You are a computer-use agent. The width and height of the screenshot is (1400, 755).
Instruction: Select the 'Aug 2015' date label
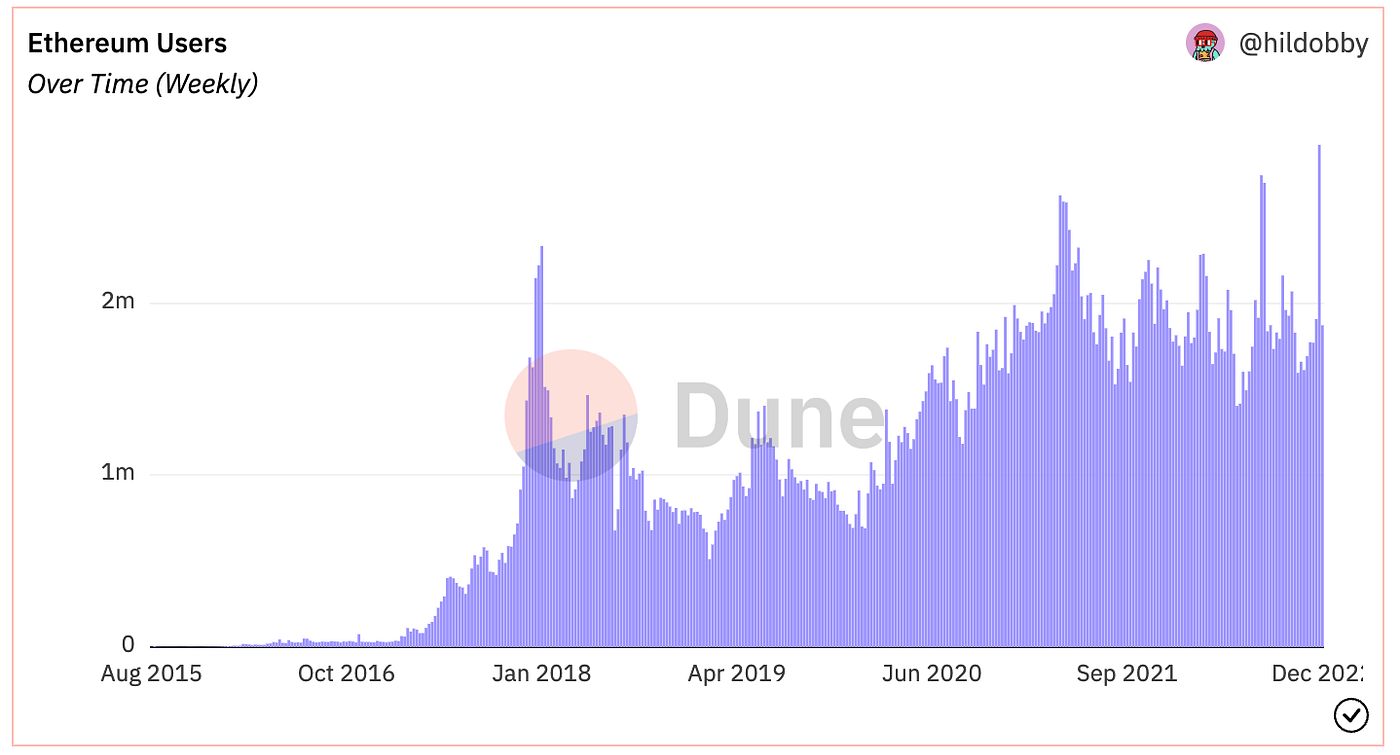152,674
